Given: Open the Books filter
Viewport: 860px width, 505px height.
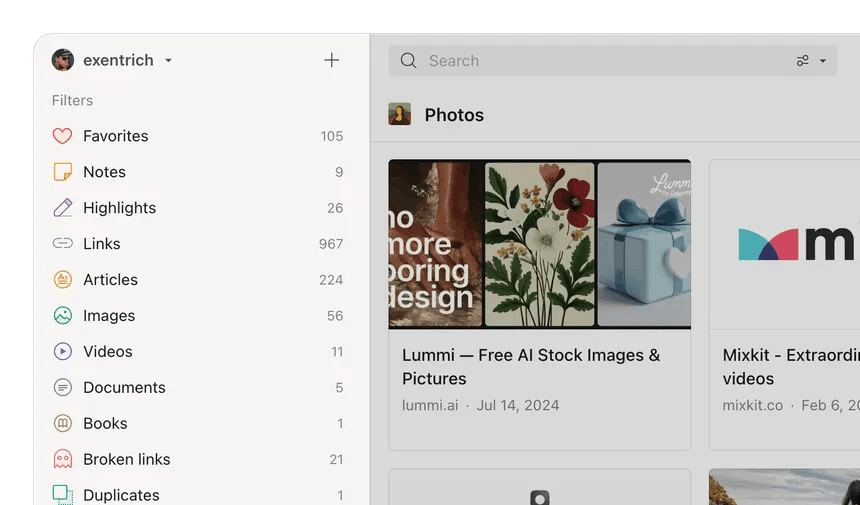Looking at the screenshot, I should pos(197,423).
